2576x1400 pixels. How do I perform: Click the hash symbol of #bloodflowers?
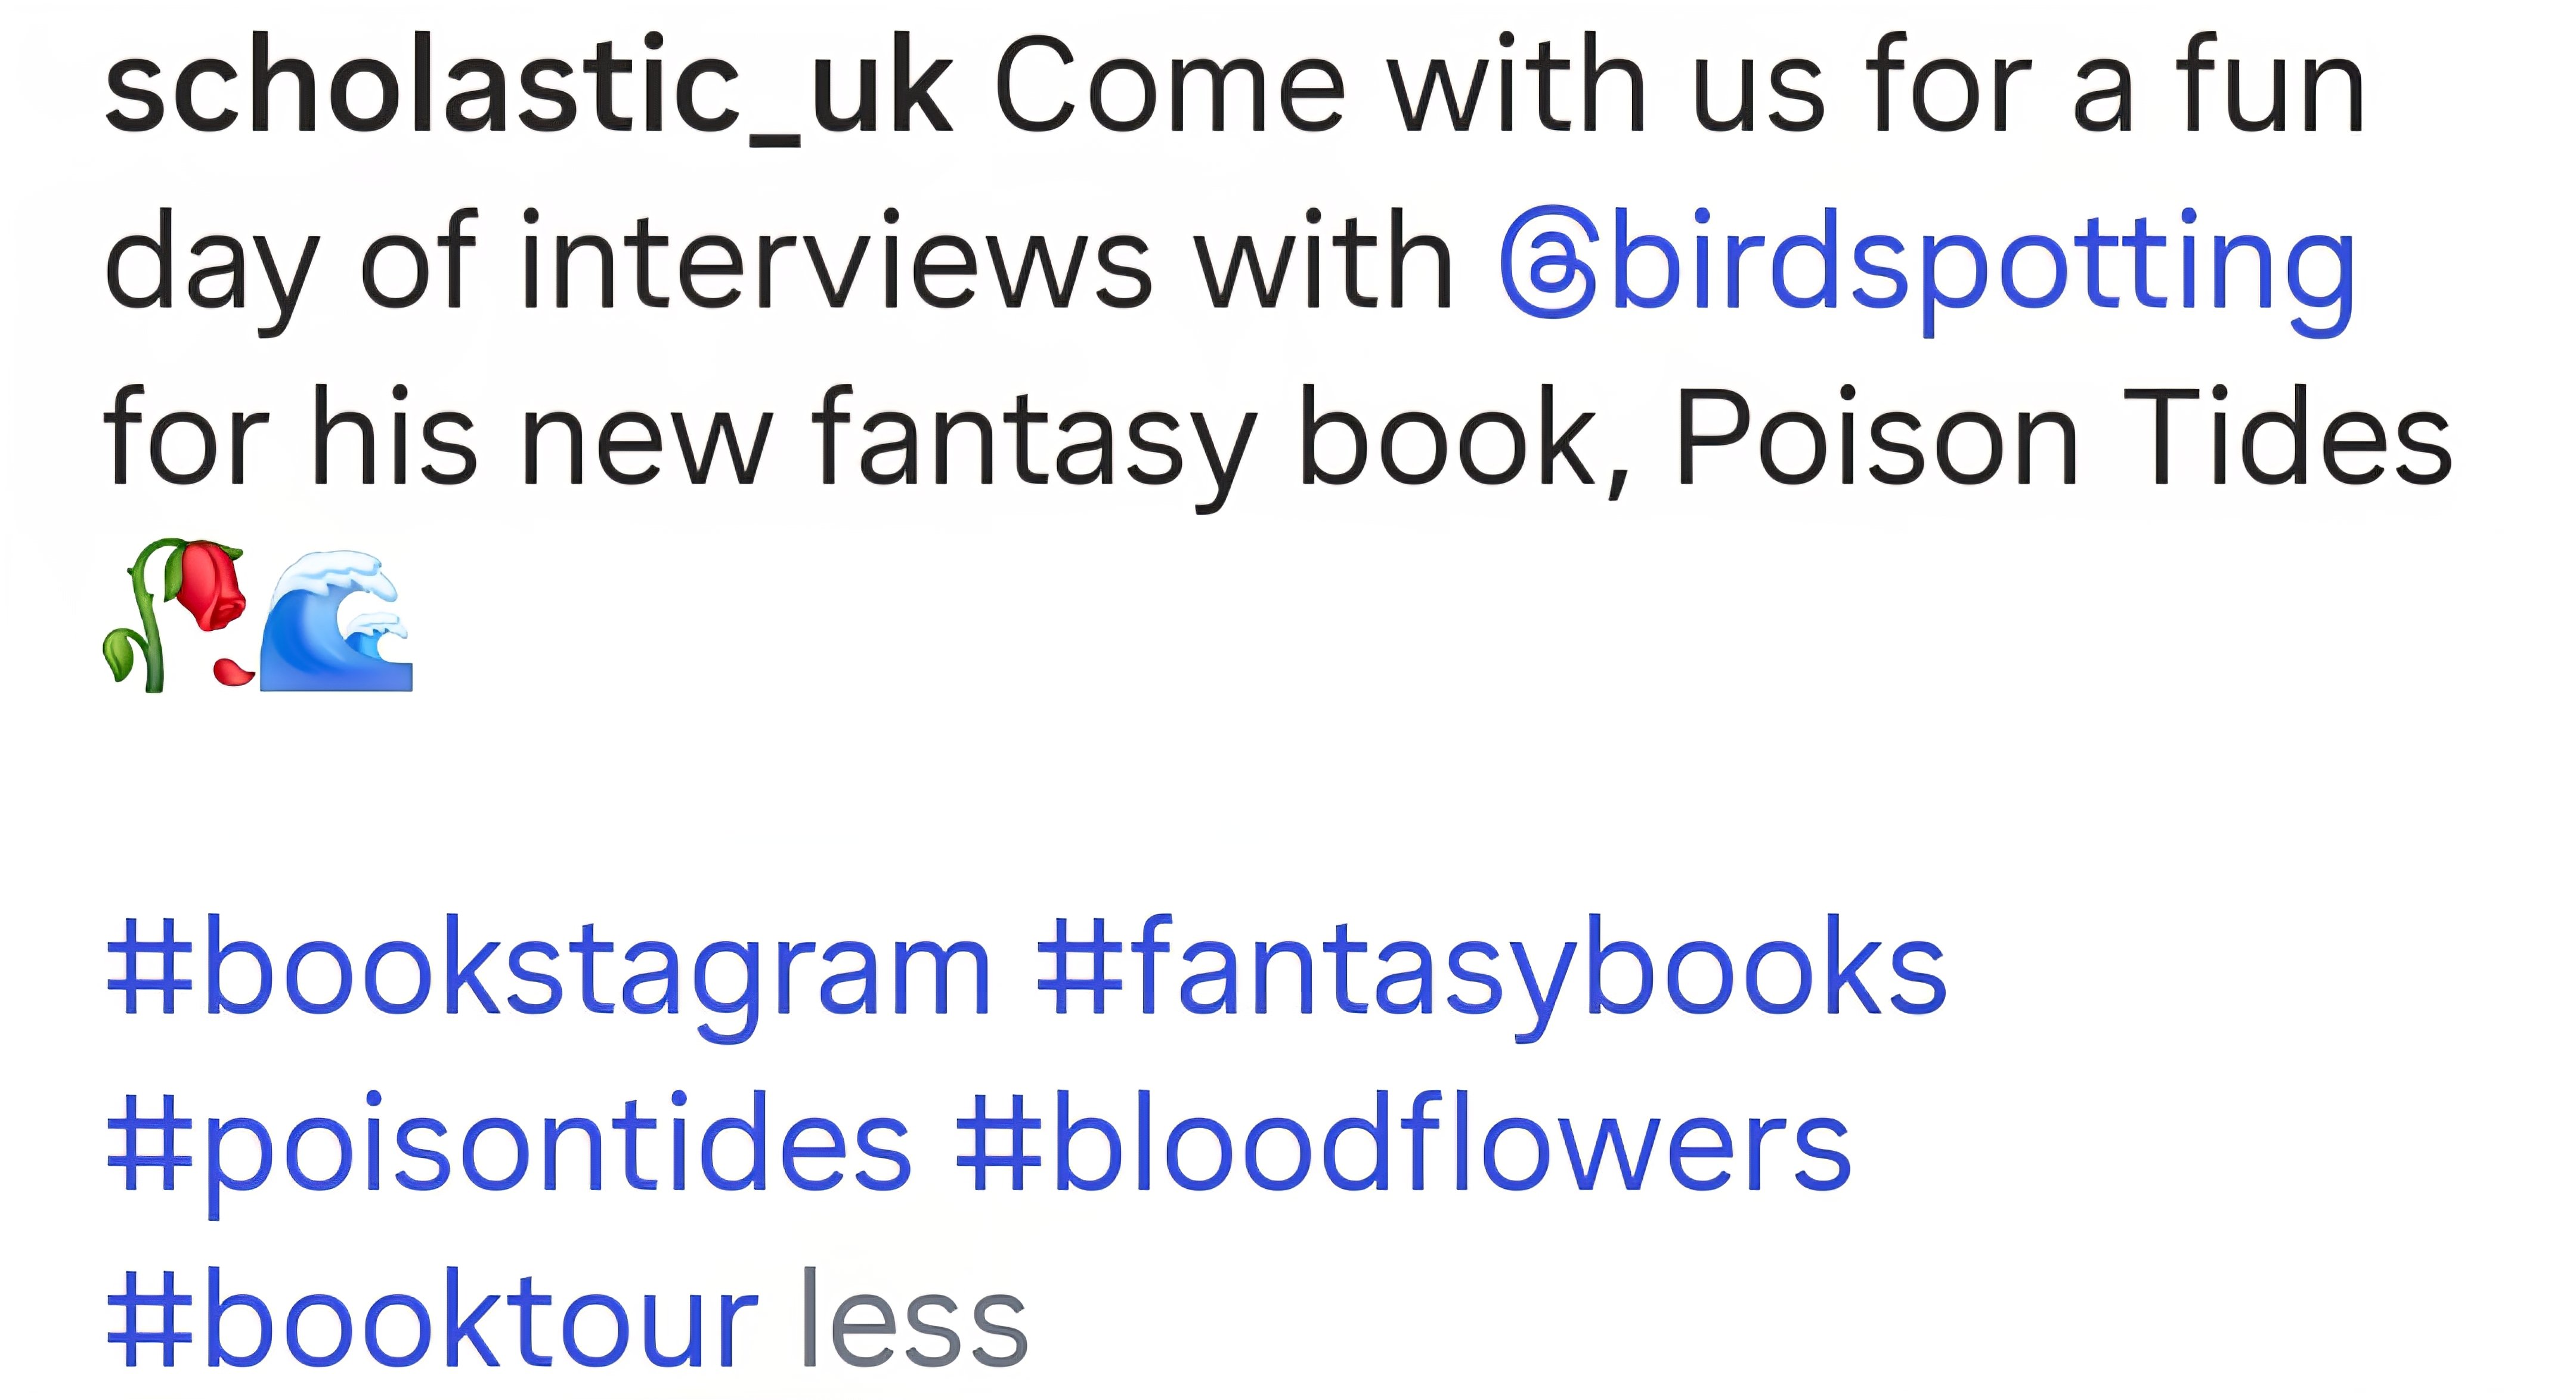tap(999, 1146)
